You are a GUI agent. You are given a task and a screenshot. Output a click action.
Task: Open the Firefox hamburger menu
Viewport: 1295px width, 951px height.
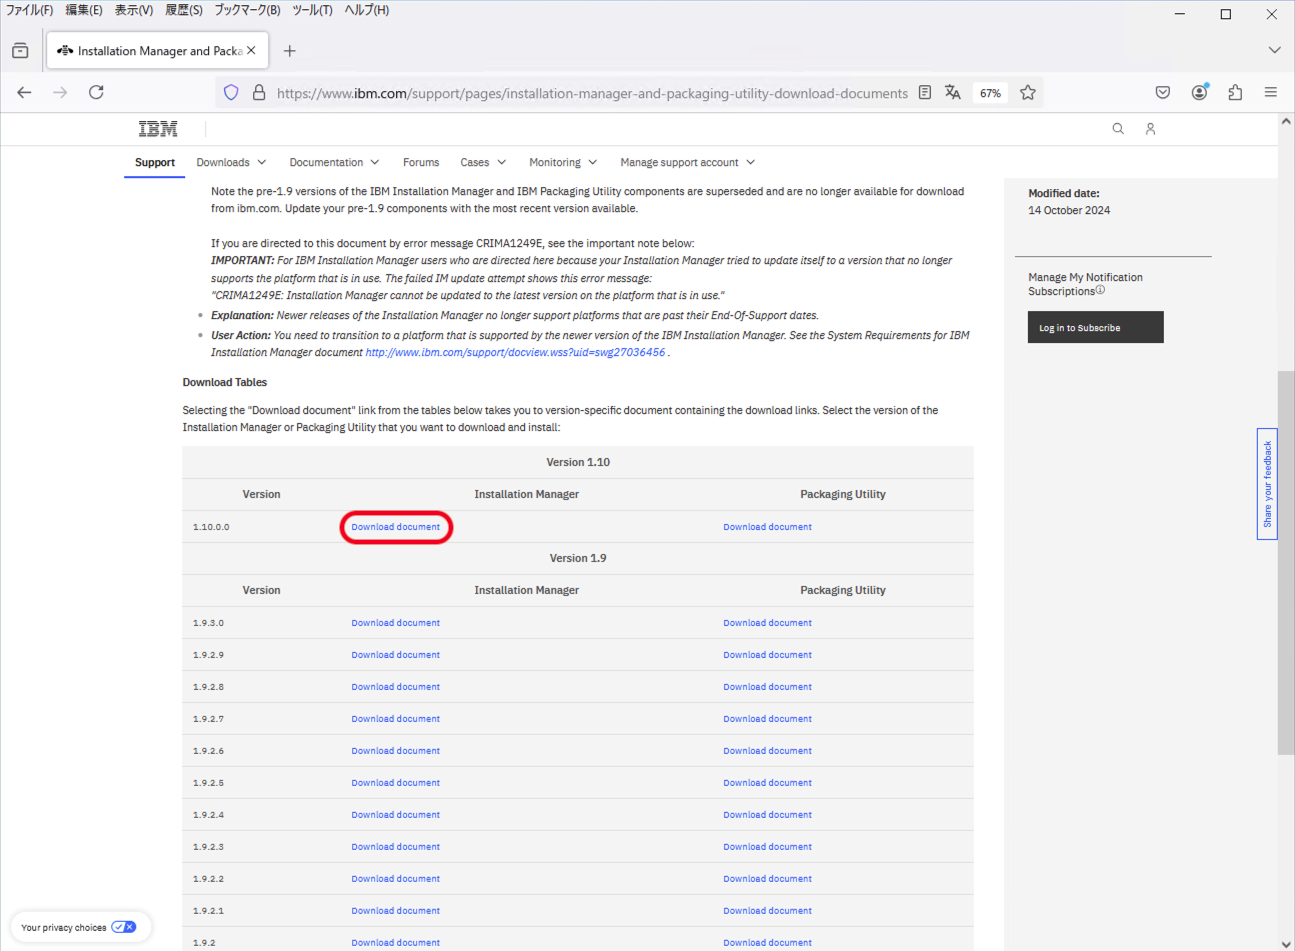pyautogui.click(x=1271, y=92)
